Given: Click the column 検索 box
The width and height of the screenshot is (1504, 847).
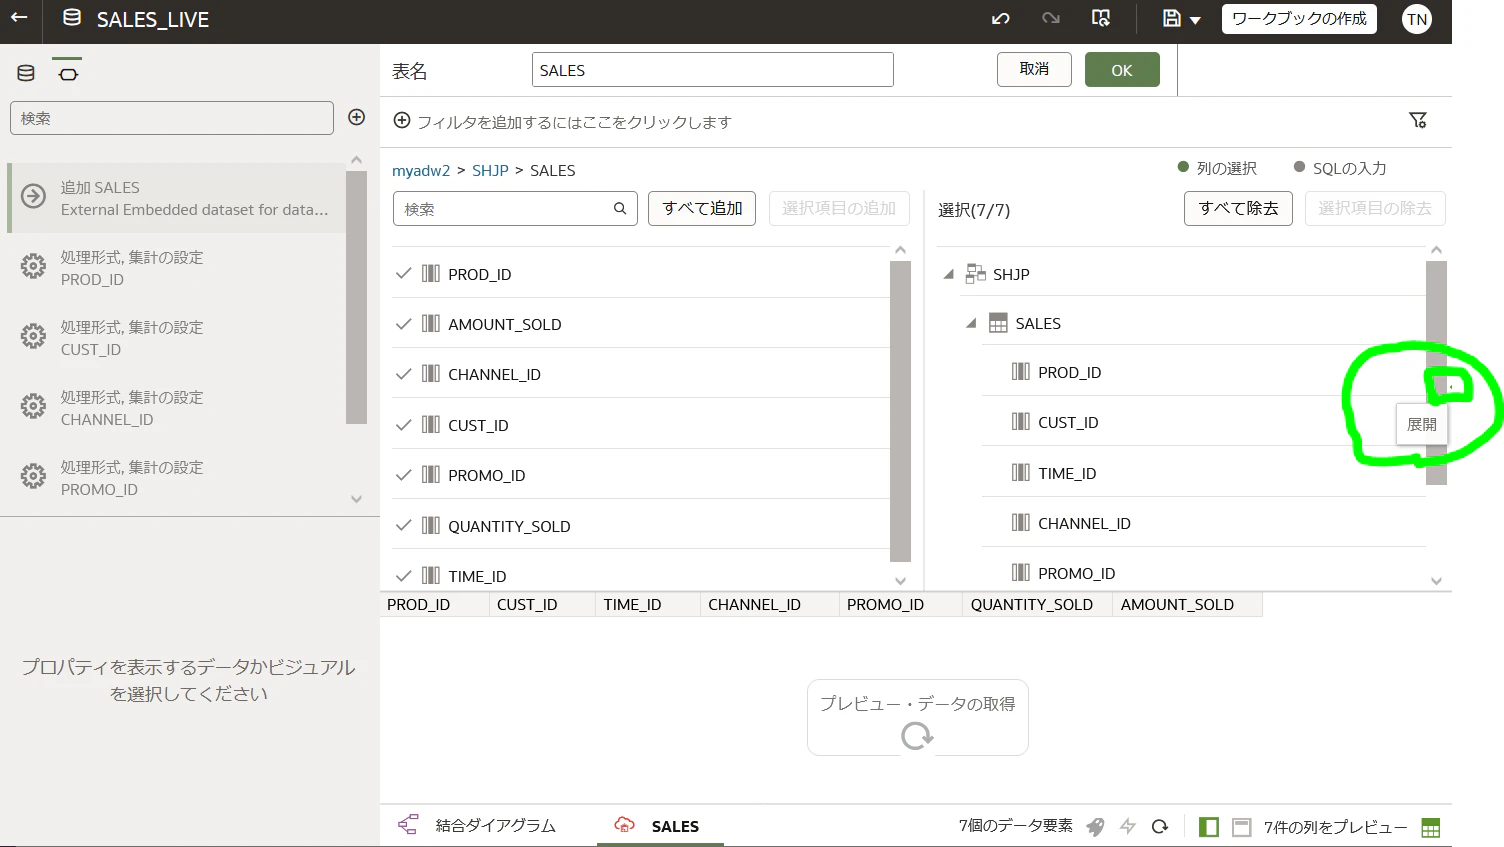Looking at the screenshot, I should [x=515, y=208].
